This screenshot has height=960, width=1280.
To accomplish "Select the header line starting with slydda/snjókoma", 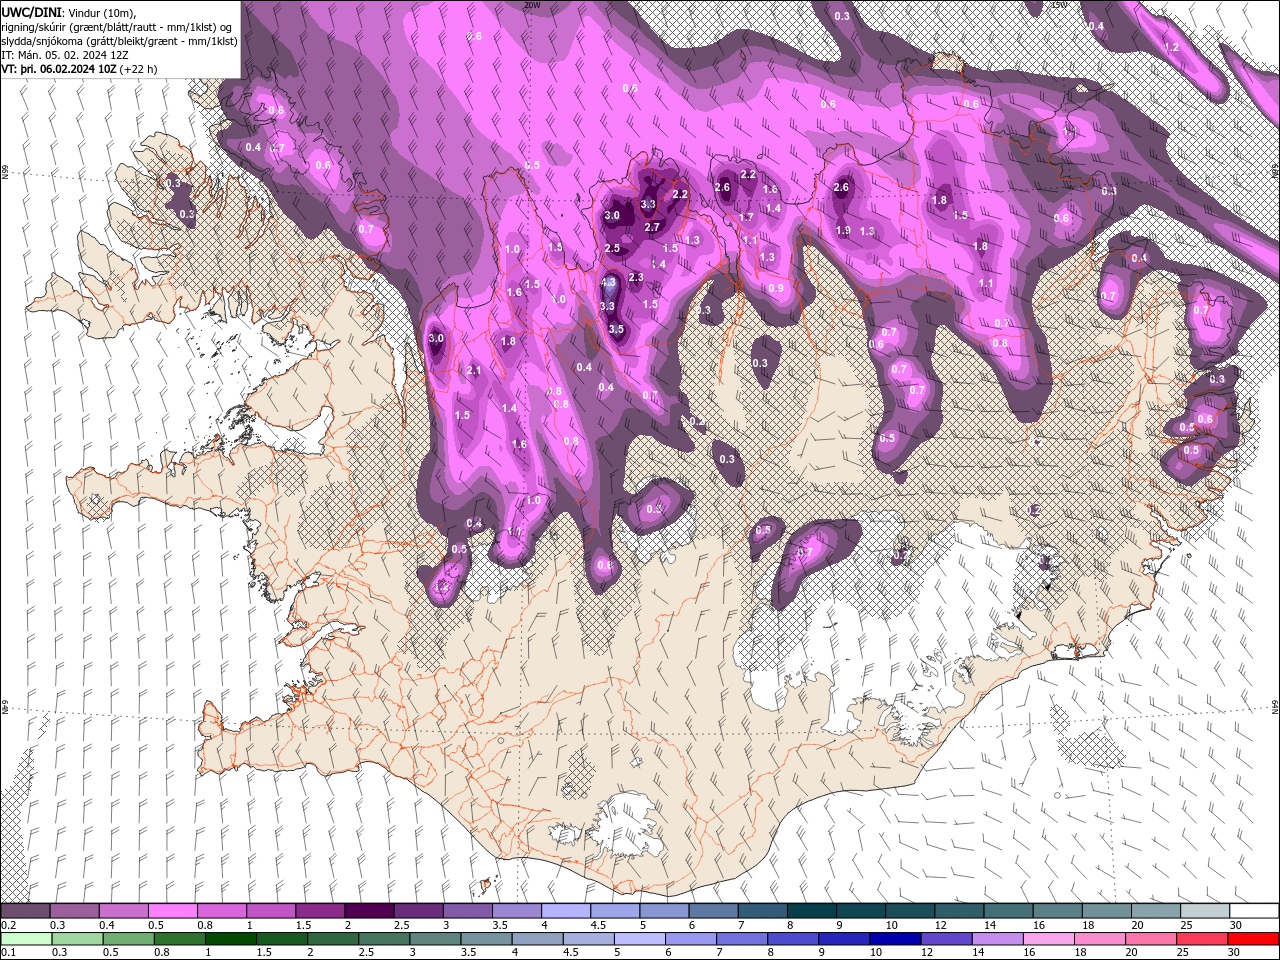I will [x=119, y=41].
